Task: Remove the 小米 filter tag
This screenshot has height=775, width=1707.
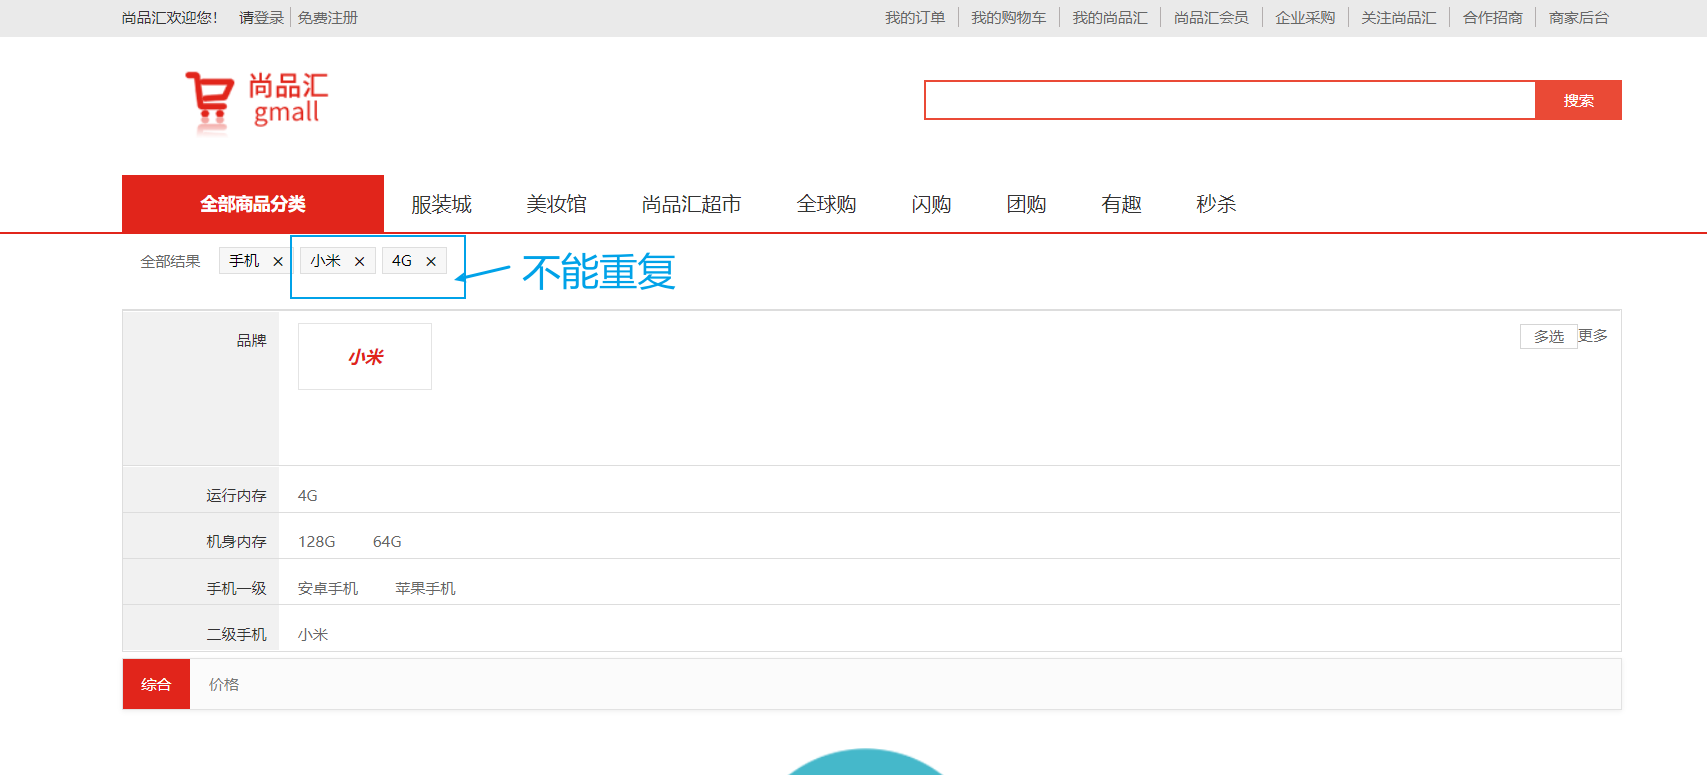Action: [359, 262]
